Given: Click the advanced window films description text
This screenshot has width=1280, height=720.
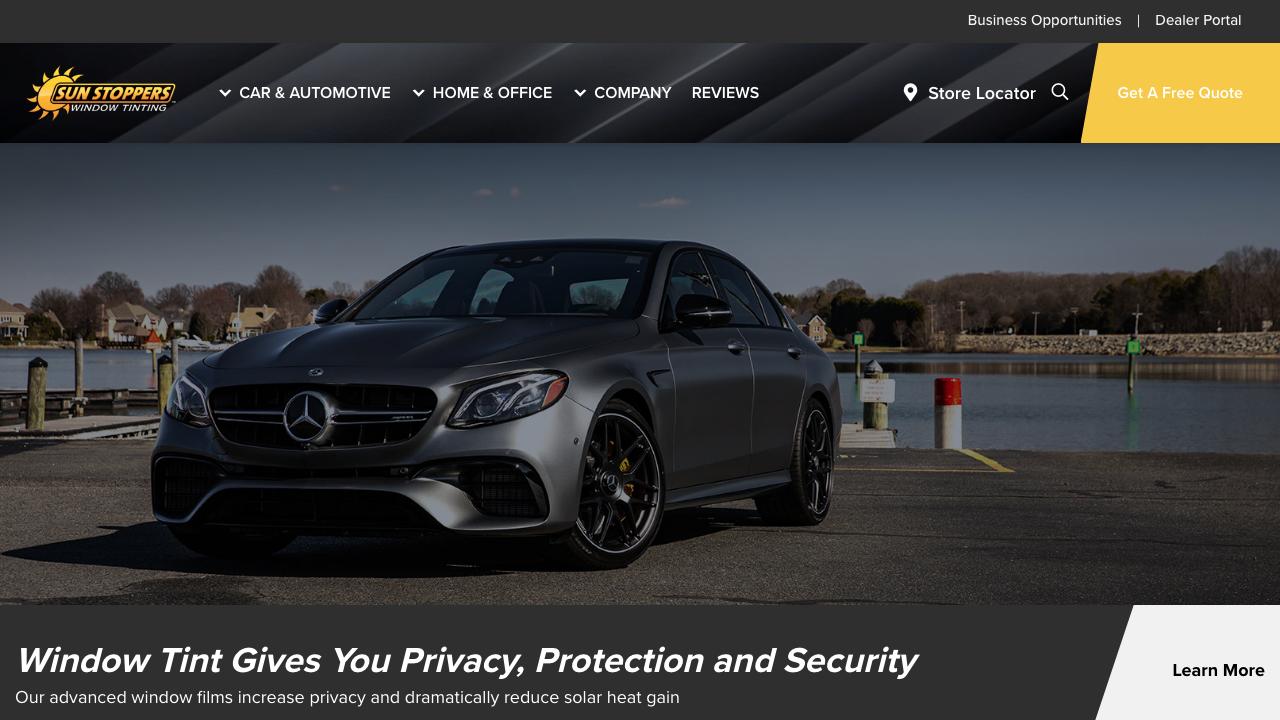Looking at the screenshot, I should [x=347, y=697].
